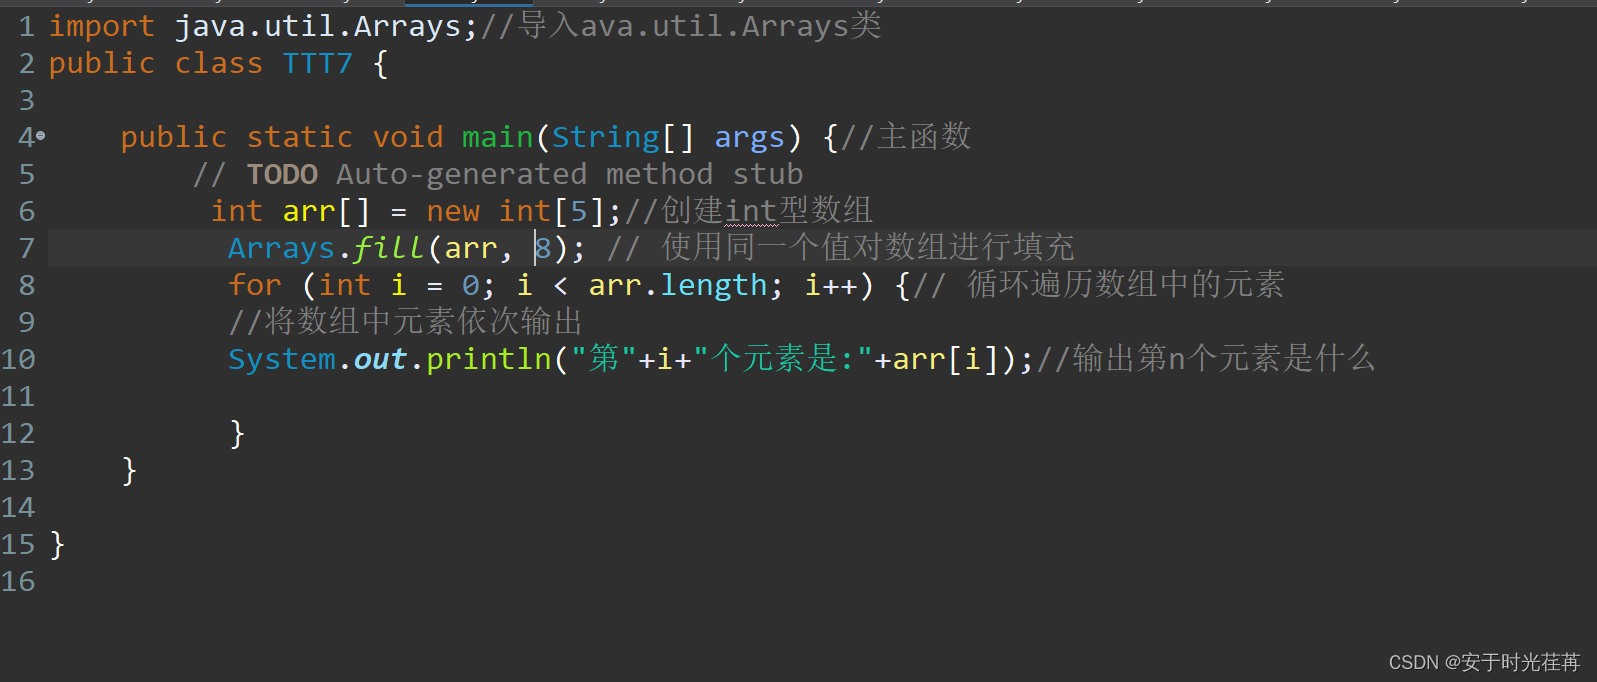Click the closing brace on line 12
The height and width of the screenshot is (682, 1597).
[237, 433]
